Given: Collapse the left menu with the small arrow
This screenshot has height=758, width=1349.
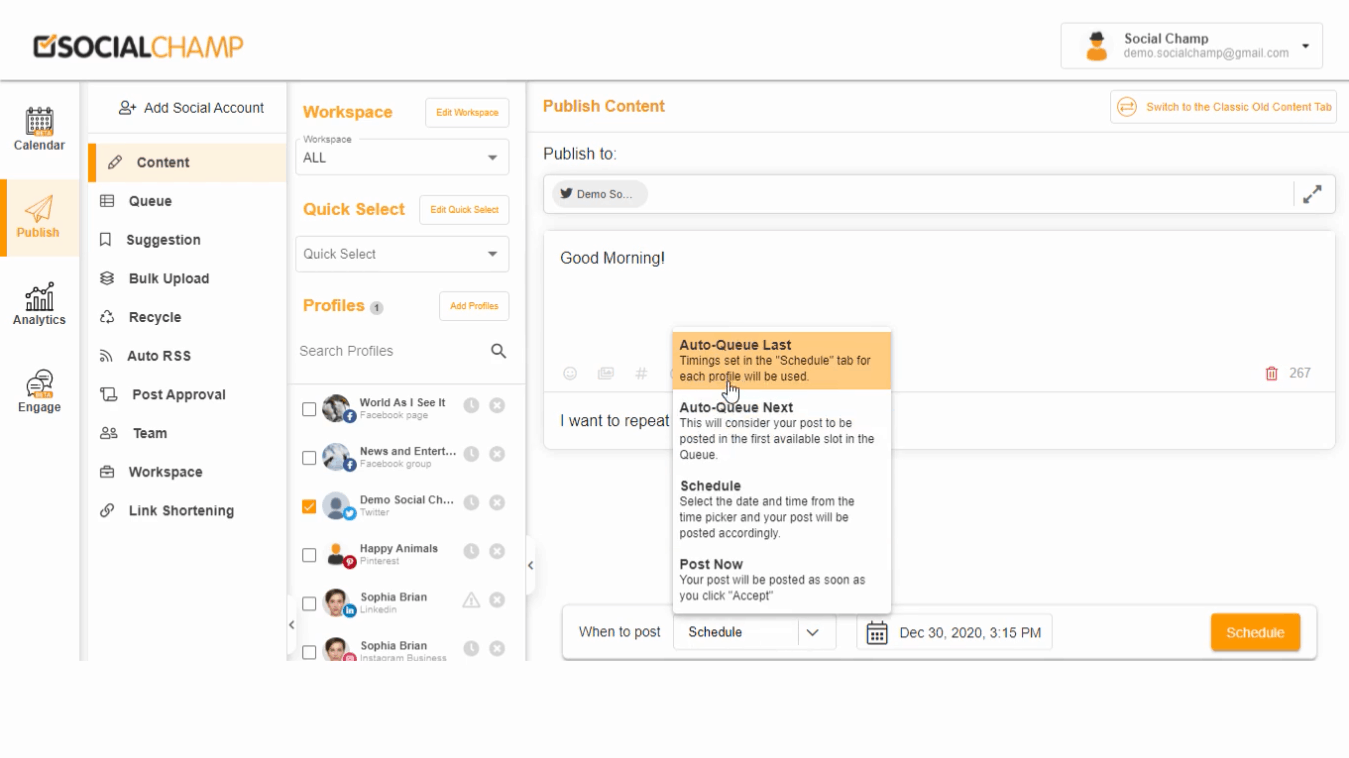Looking at the screenshot, I should tap(291, 624).
